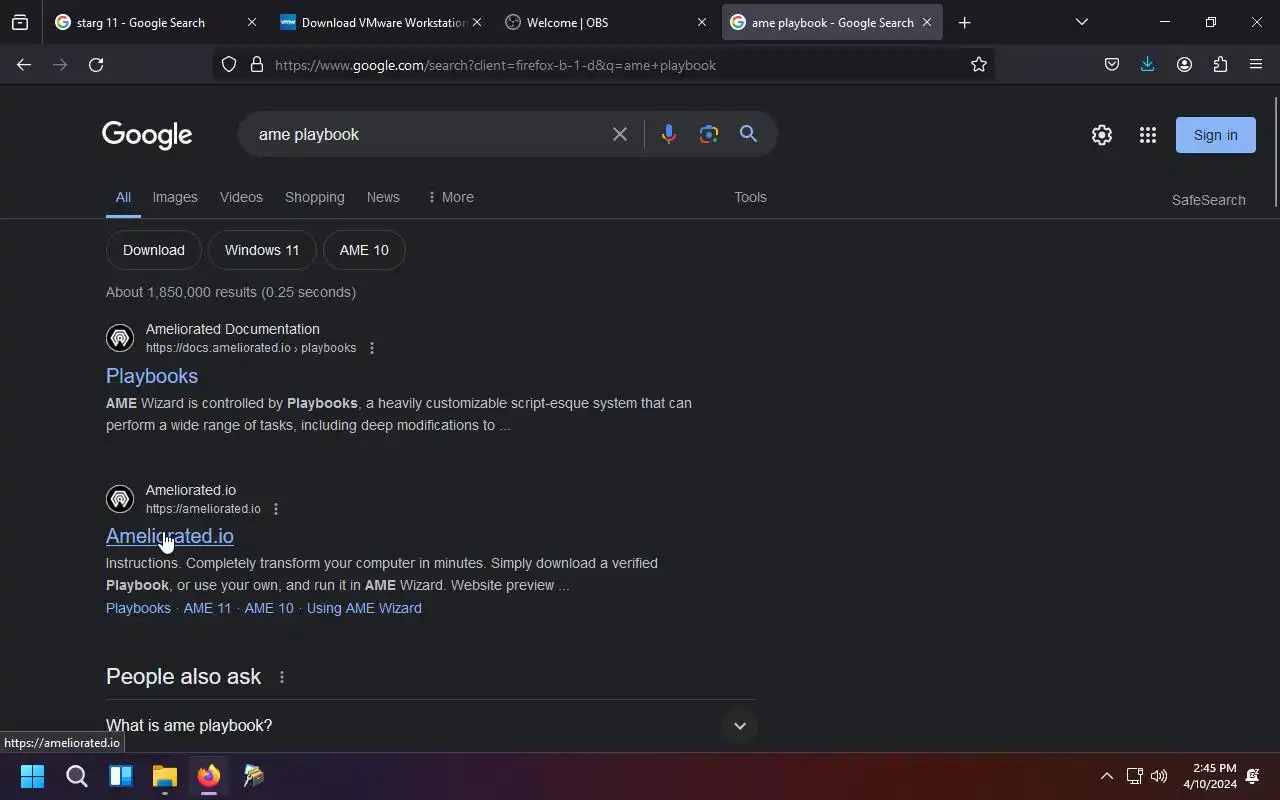Image resolution: width=1280 pixels, height=800 pixels.
Task: Open the Playbooks sitelink under Ameliorated.io
Action: point(138,608)
